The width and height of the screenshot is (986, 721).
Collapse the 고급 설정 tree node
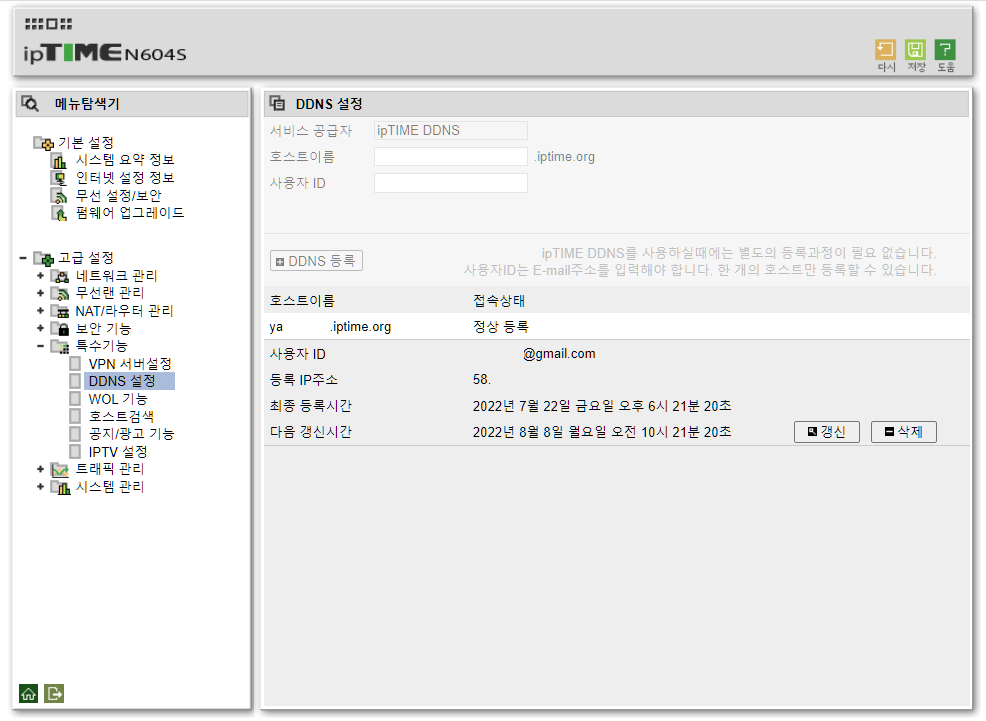(x=23, y=258)
